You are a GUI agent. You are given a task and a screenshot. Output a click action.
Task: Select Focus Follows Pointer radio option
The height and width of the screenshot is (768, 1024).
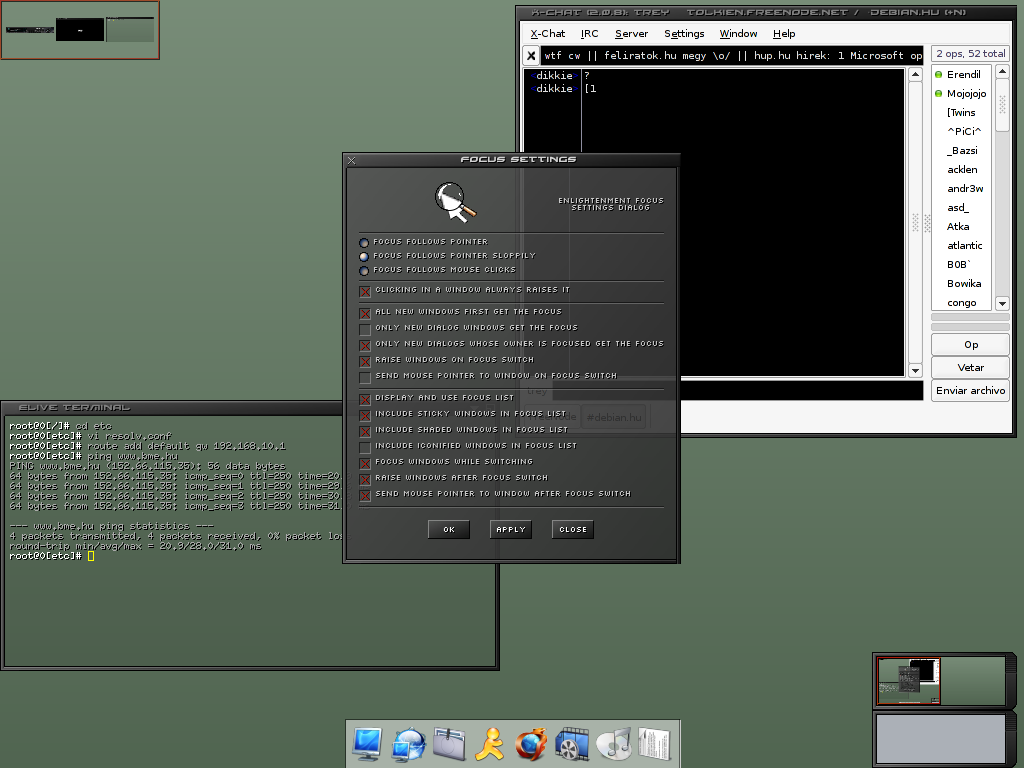coord(364,242)
